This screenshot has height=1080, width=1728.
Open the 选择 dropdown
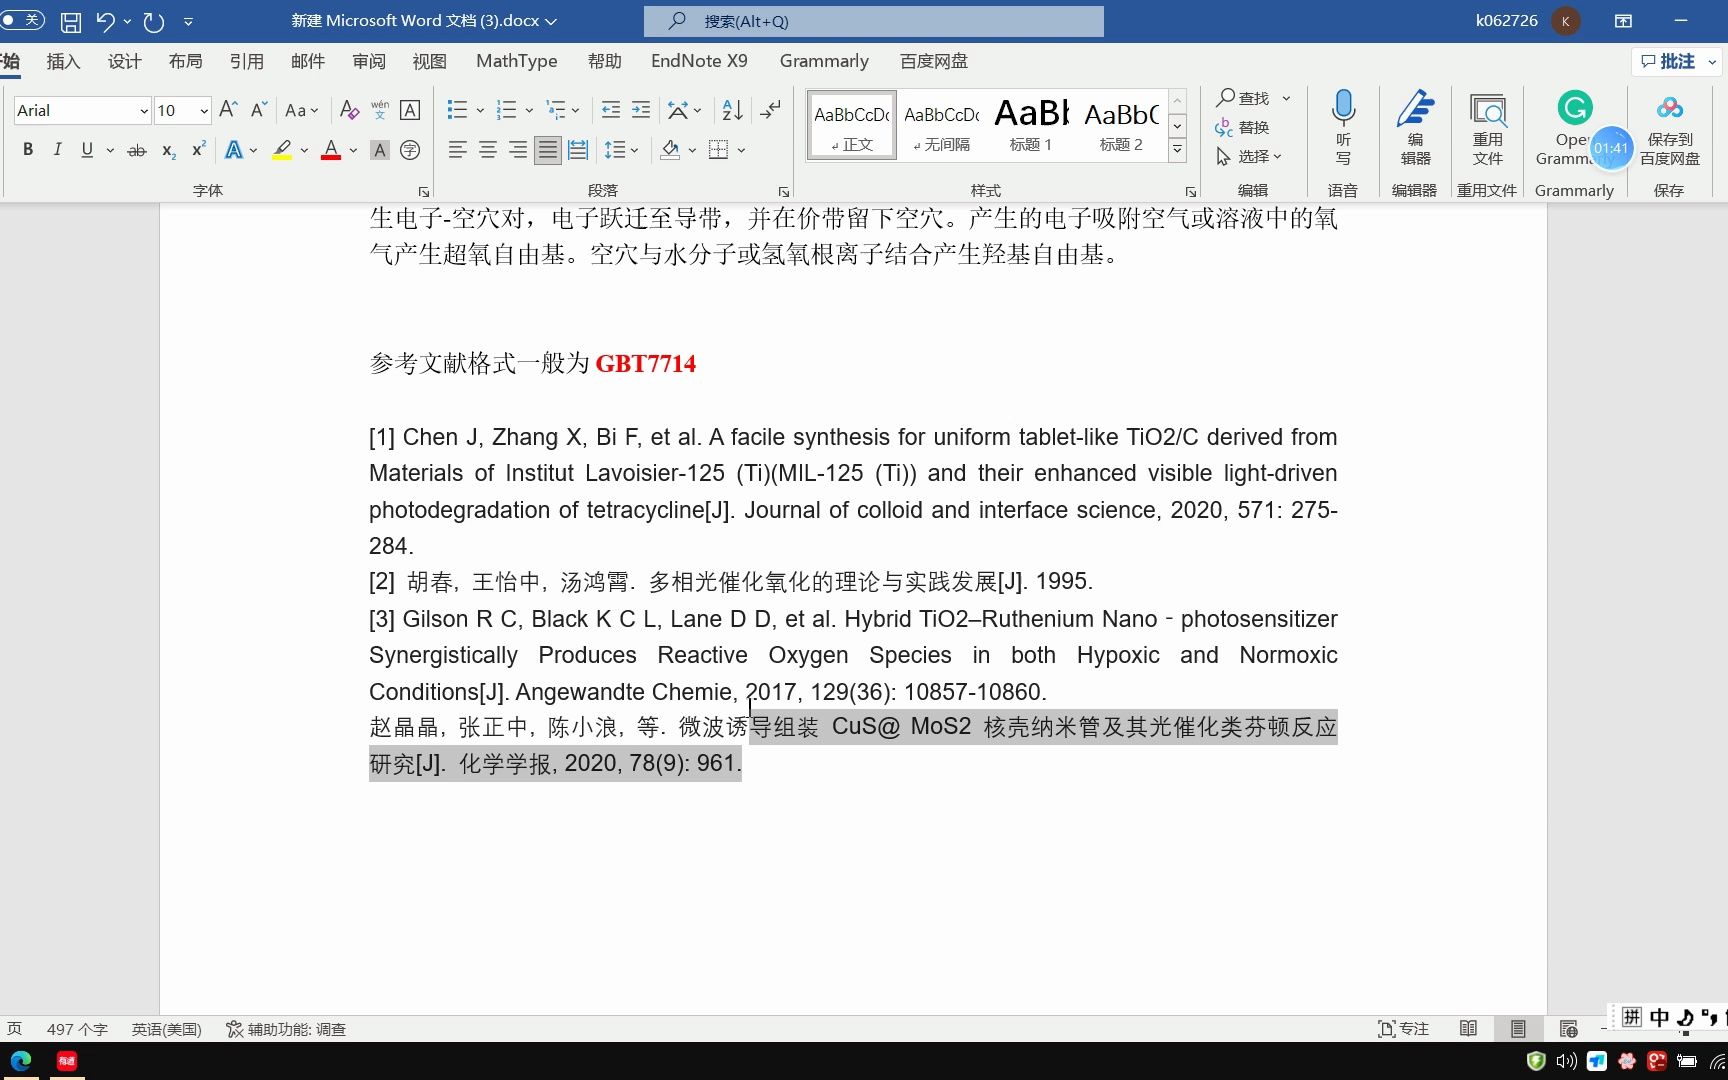coord(1249,156)
